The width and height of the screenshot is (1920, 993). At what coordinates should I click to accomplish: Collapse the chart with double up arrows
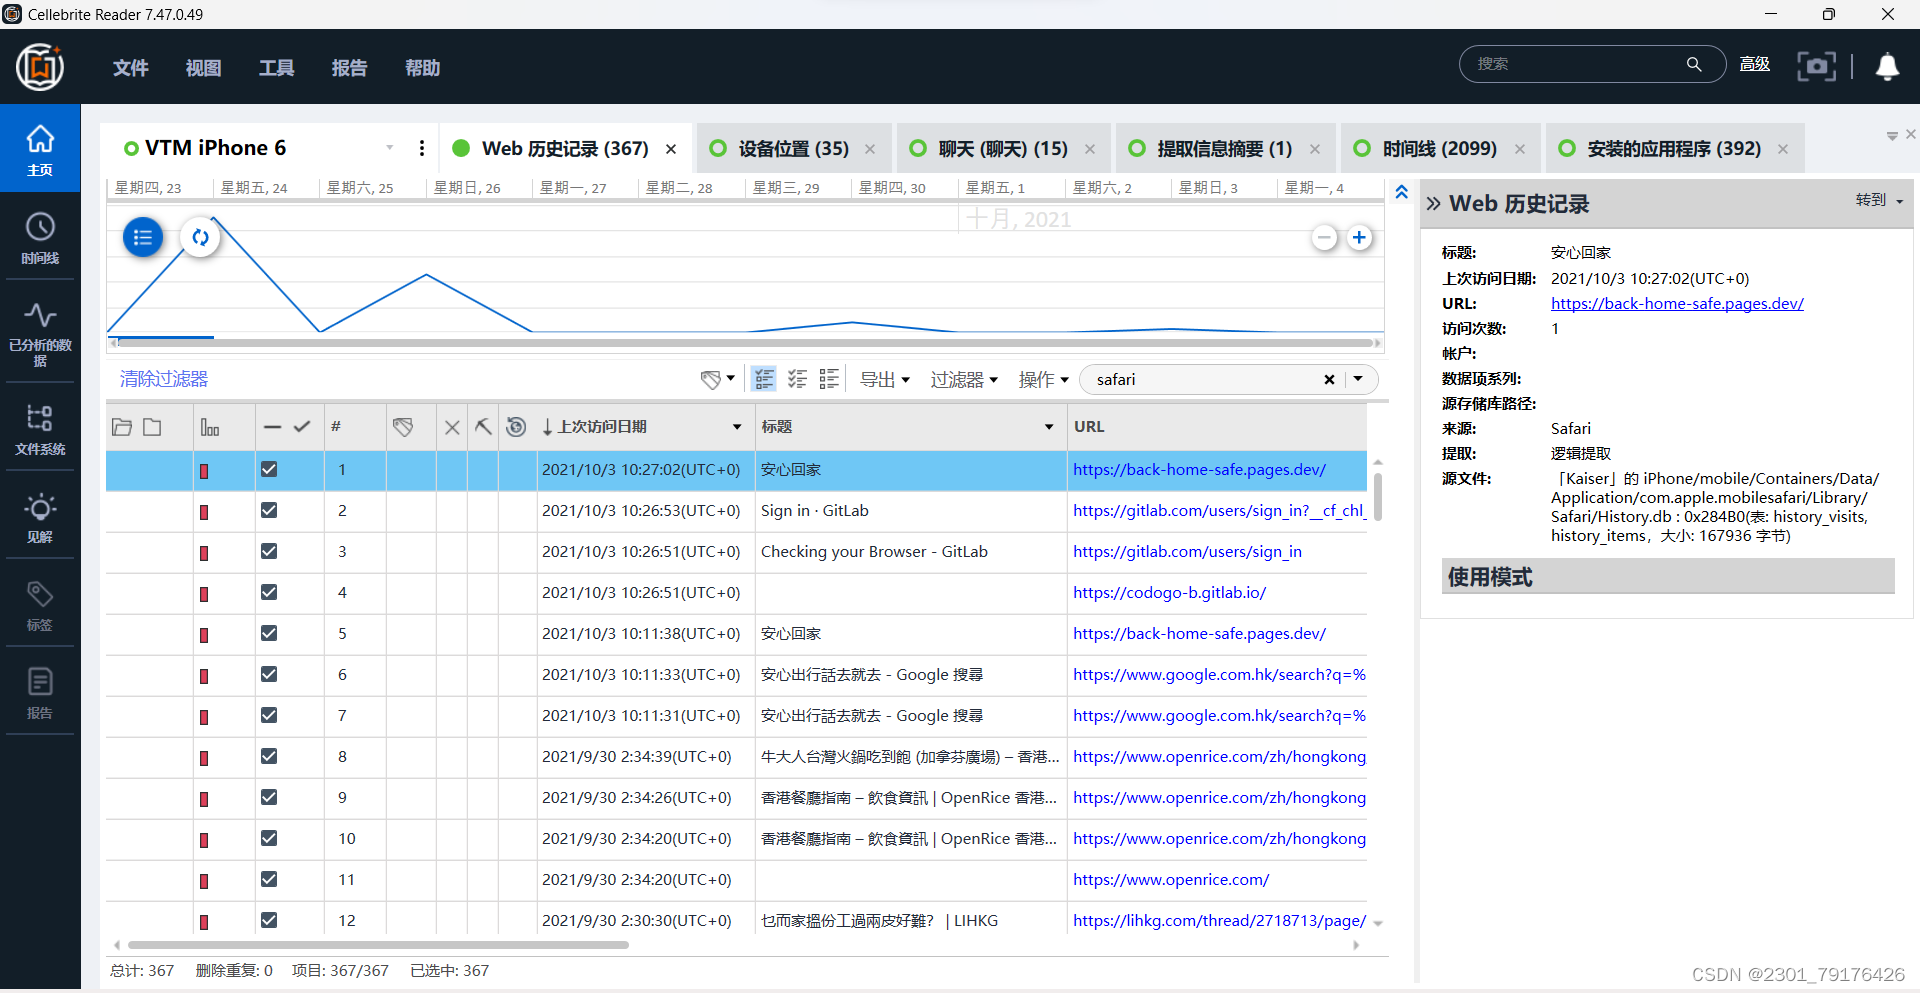point(1402,192)
